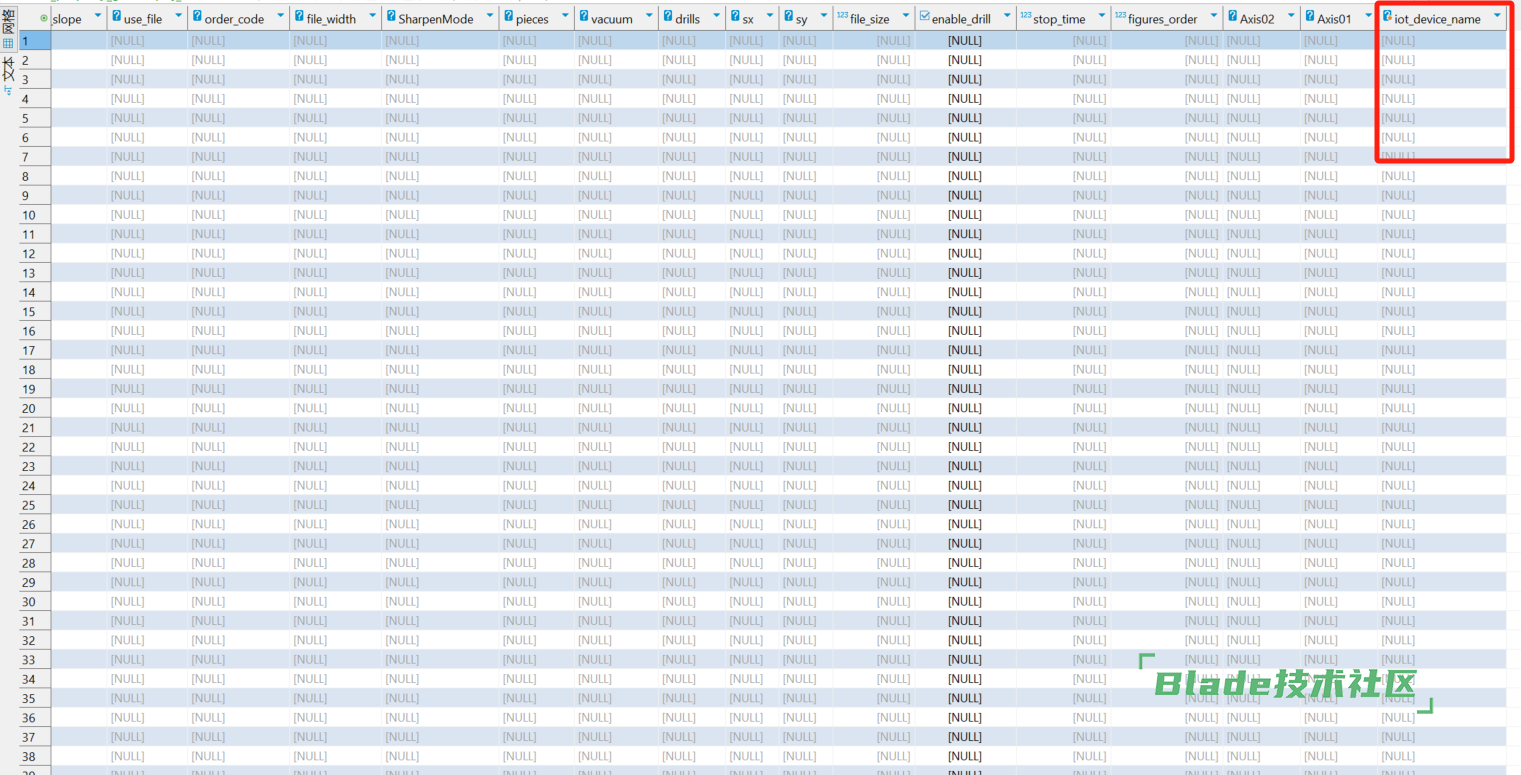Open the vacuum column filter dropdown
The image size is (1521, 775).
pos(646,17)
